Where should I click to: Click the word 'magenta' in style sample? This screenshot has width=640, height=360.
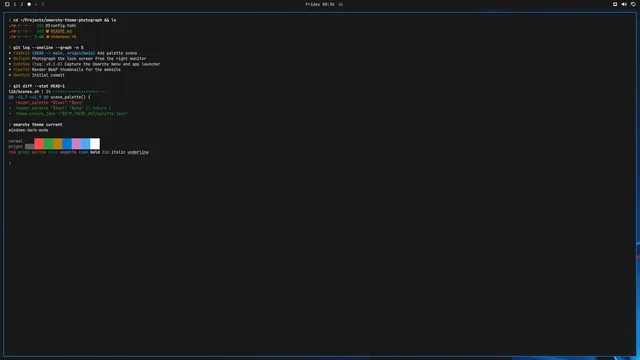(68, 152)
